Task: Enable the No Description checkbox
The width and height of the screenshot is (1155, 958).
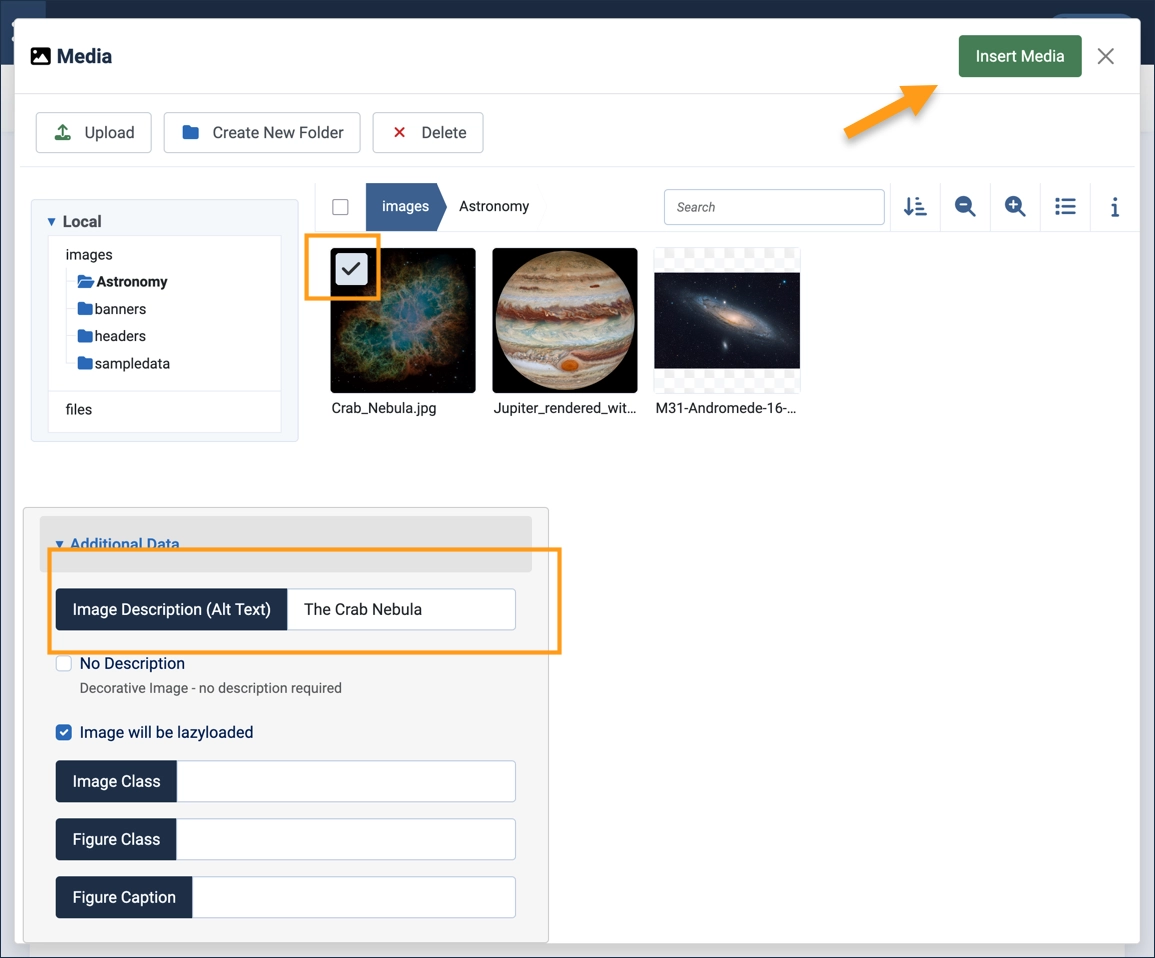Action: click(x=64, y=664)
